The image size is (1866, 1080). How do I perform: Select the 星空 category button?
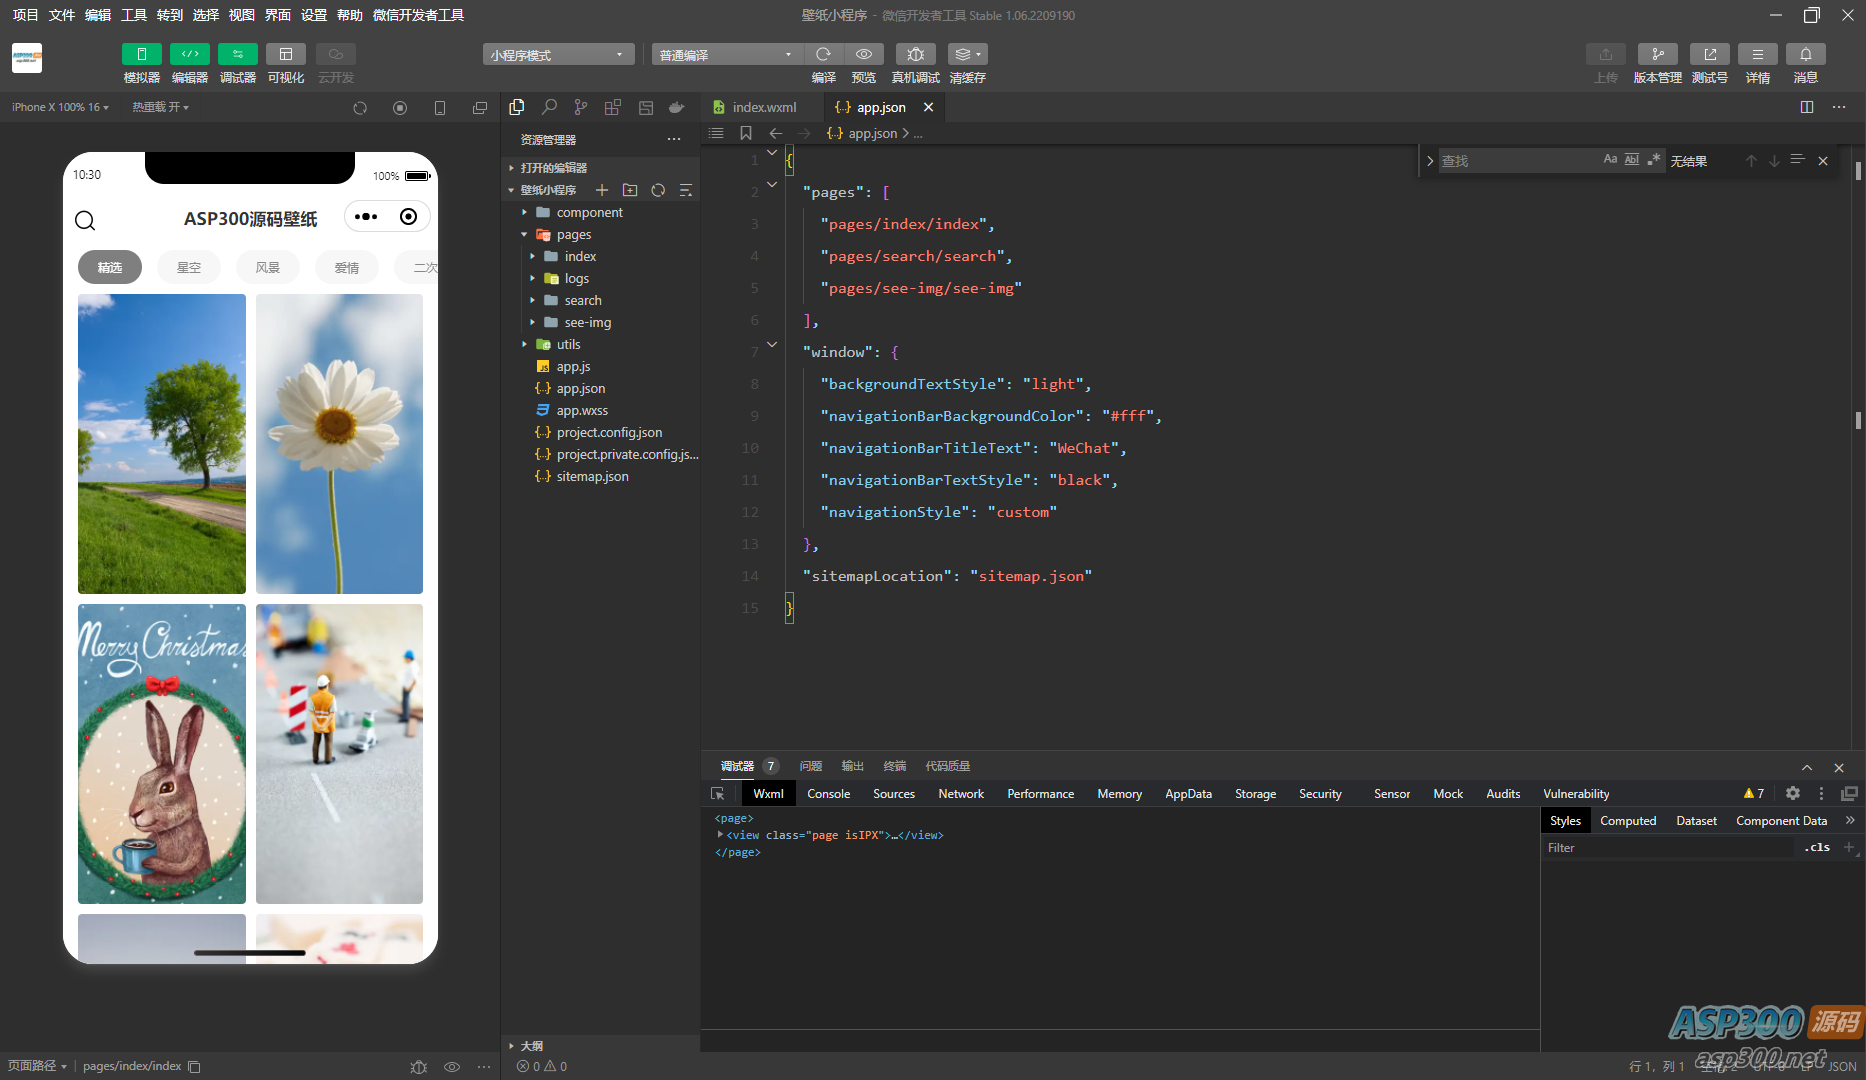tap(189, 267)
